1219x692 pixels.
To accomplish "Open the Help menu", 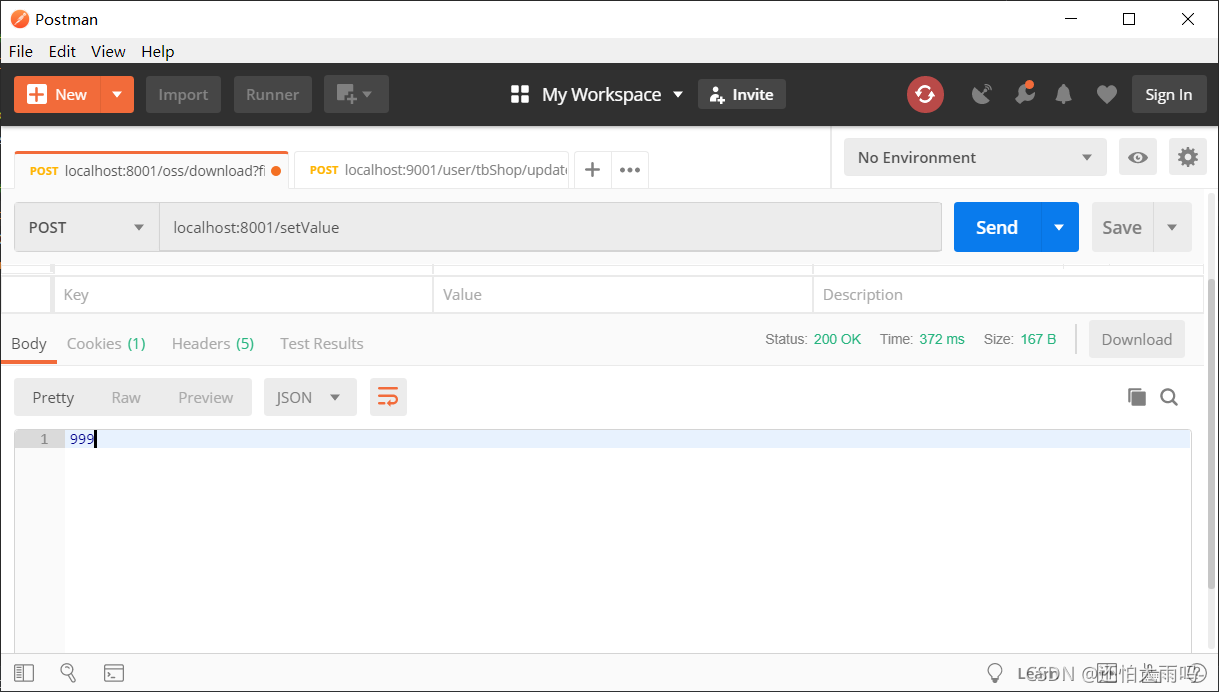I will [158, 51].
